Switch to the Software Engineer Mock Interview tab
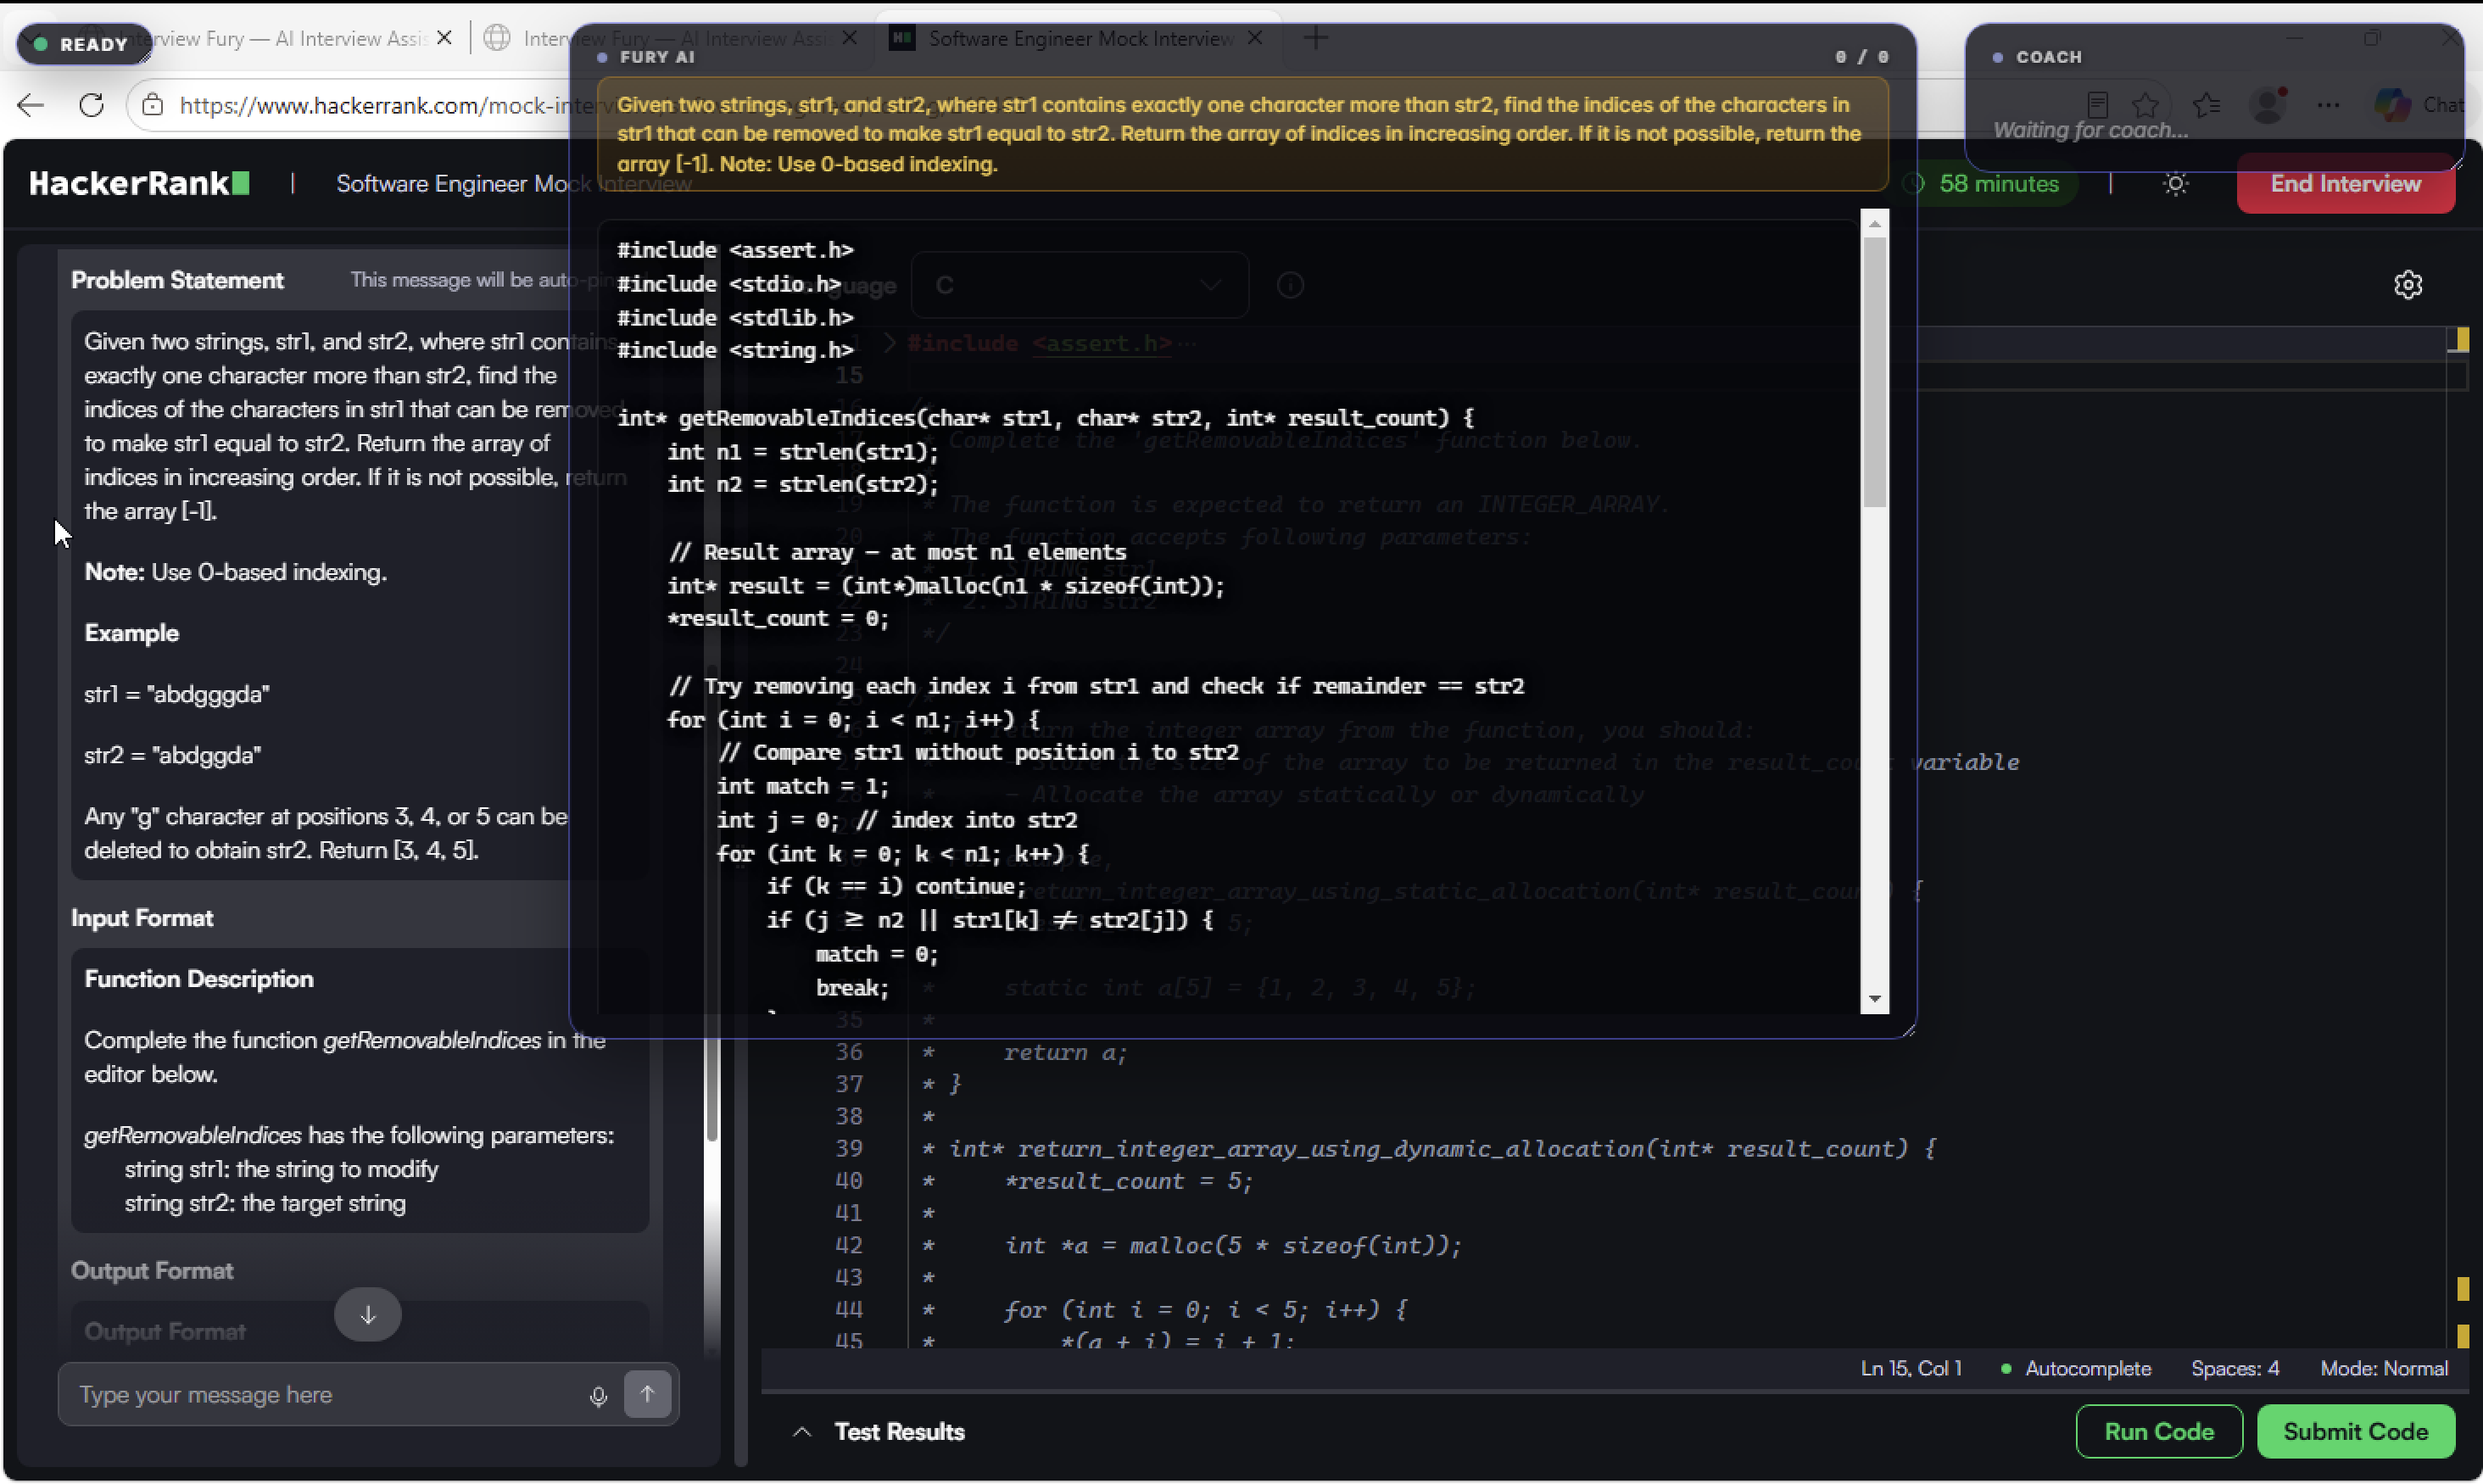This screenshot has width=2483, height=1484. click(x=1080, y=38)
